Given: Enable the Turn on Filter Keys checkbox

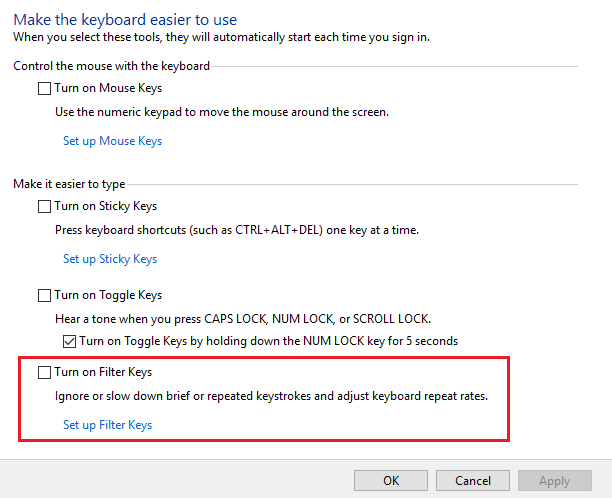Looking at the screenshot, I should pos(44,373).
